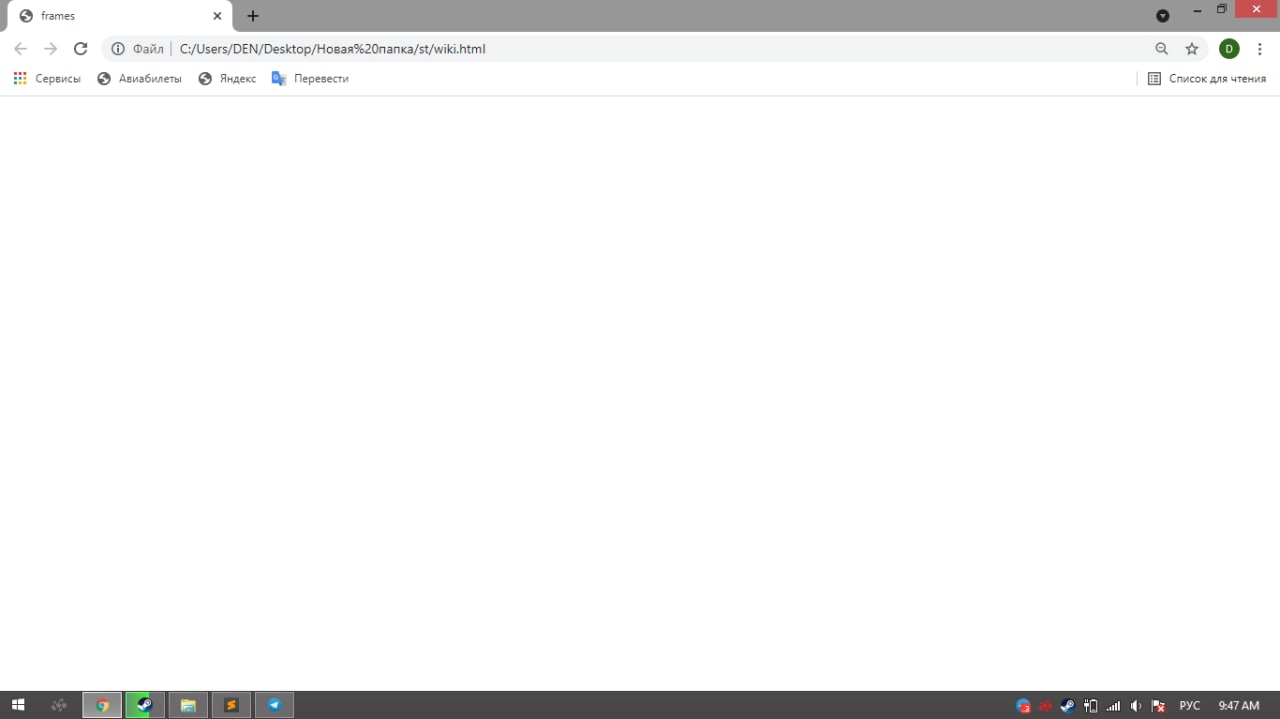Minimize the Chrome window

pyautogui.click(x=1197, y=10)
